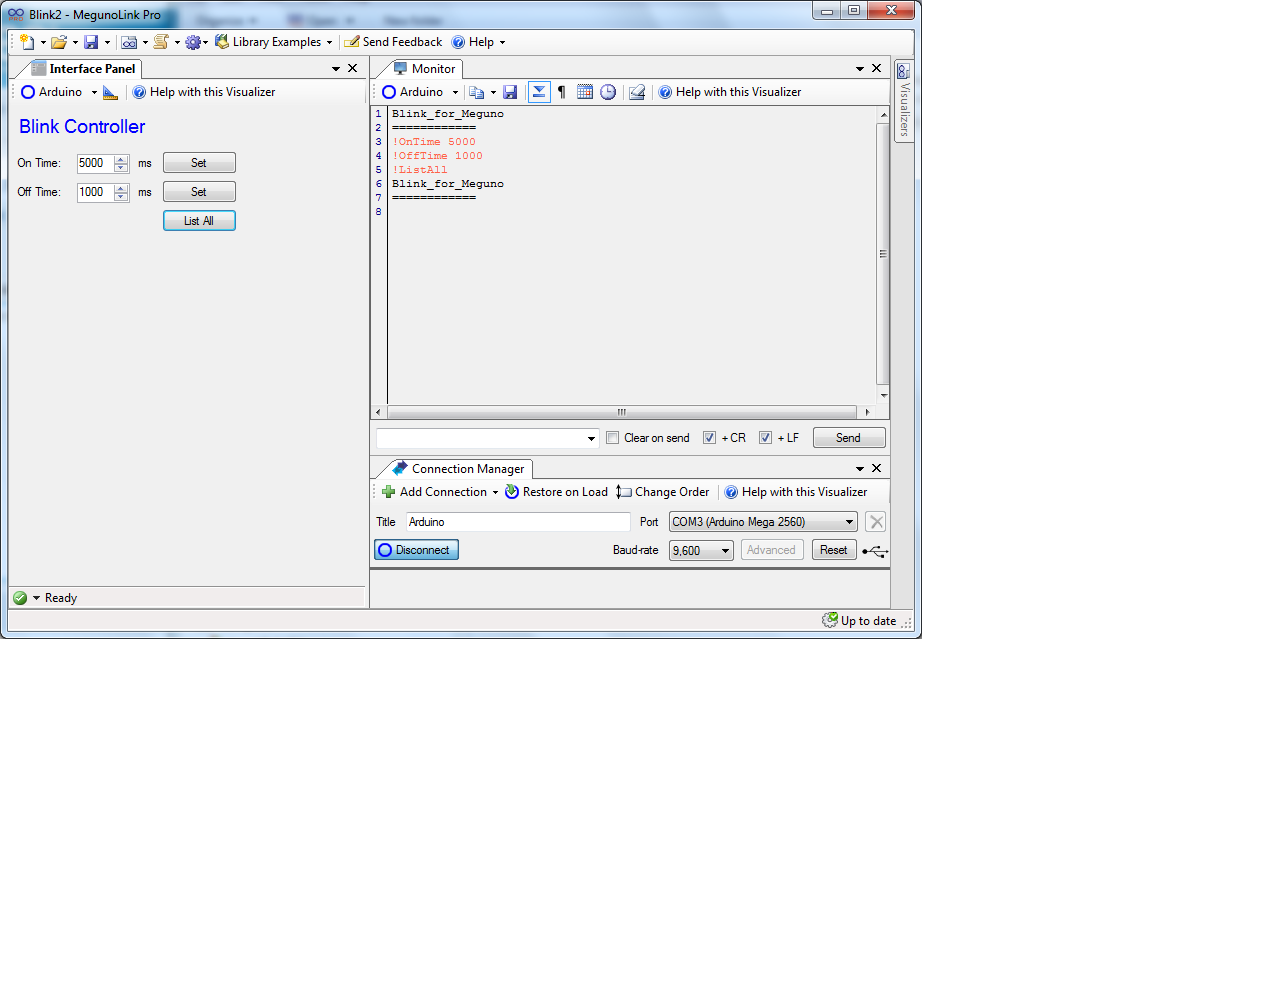1280x996 pixels.
Task: Click the connection Title input field
Action: point(518,522)
